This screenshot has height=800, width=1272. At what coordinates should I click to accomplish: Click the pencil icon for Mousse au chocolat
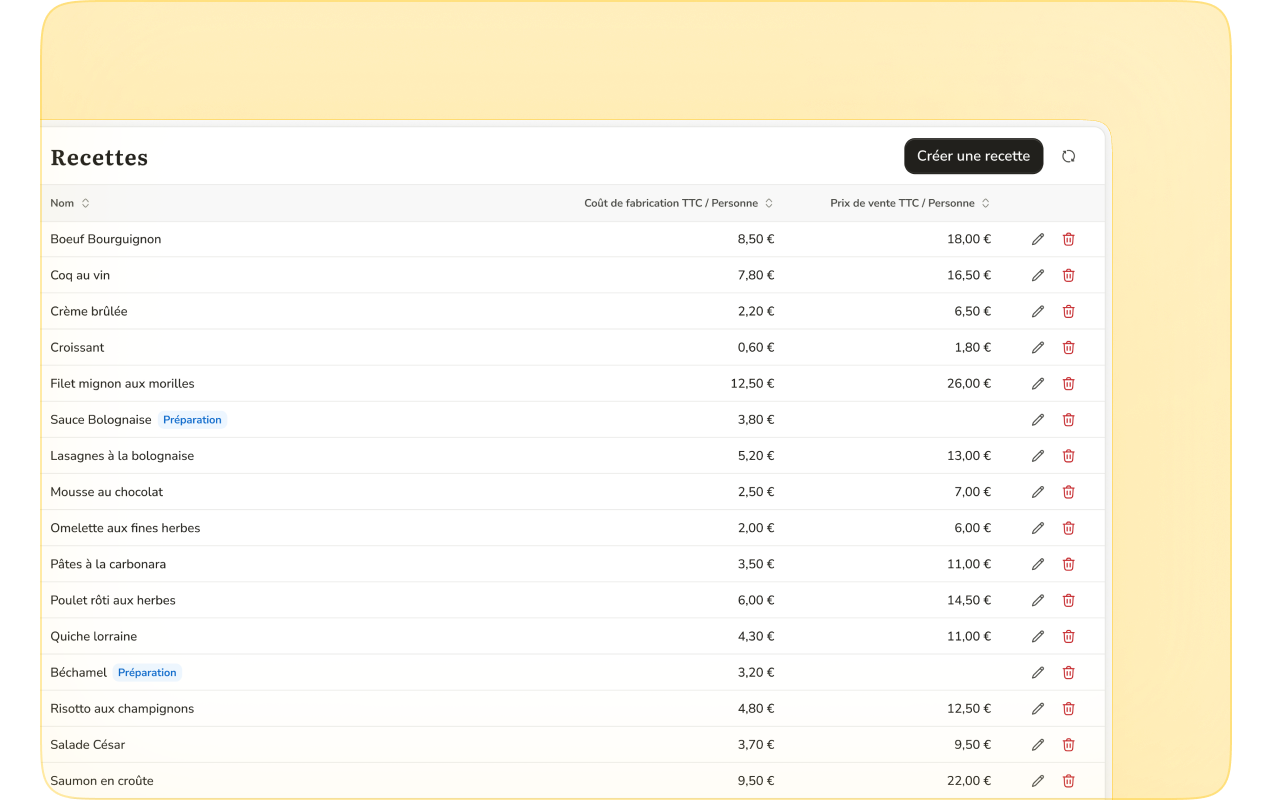[x=1038, y=492]
